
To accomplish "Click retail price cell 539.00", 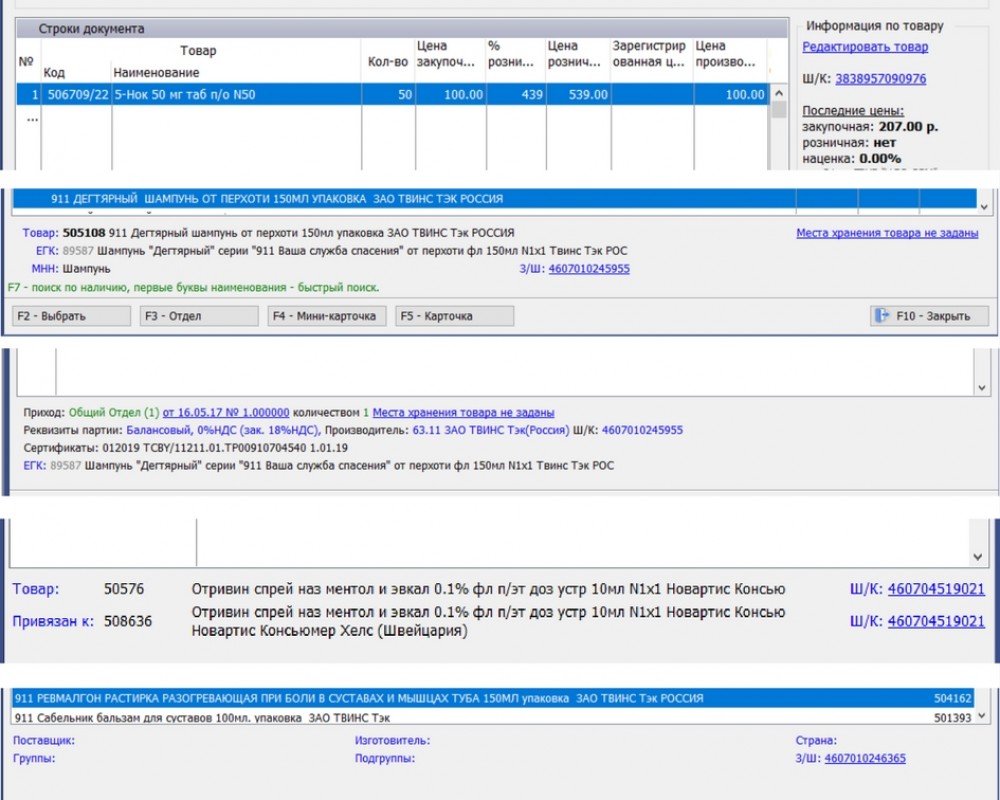I will [x=578, y=94].
